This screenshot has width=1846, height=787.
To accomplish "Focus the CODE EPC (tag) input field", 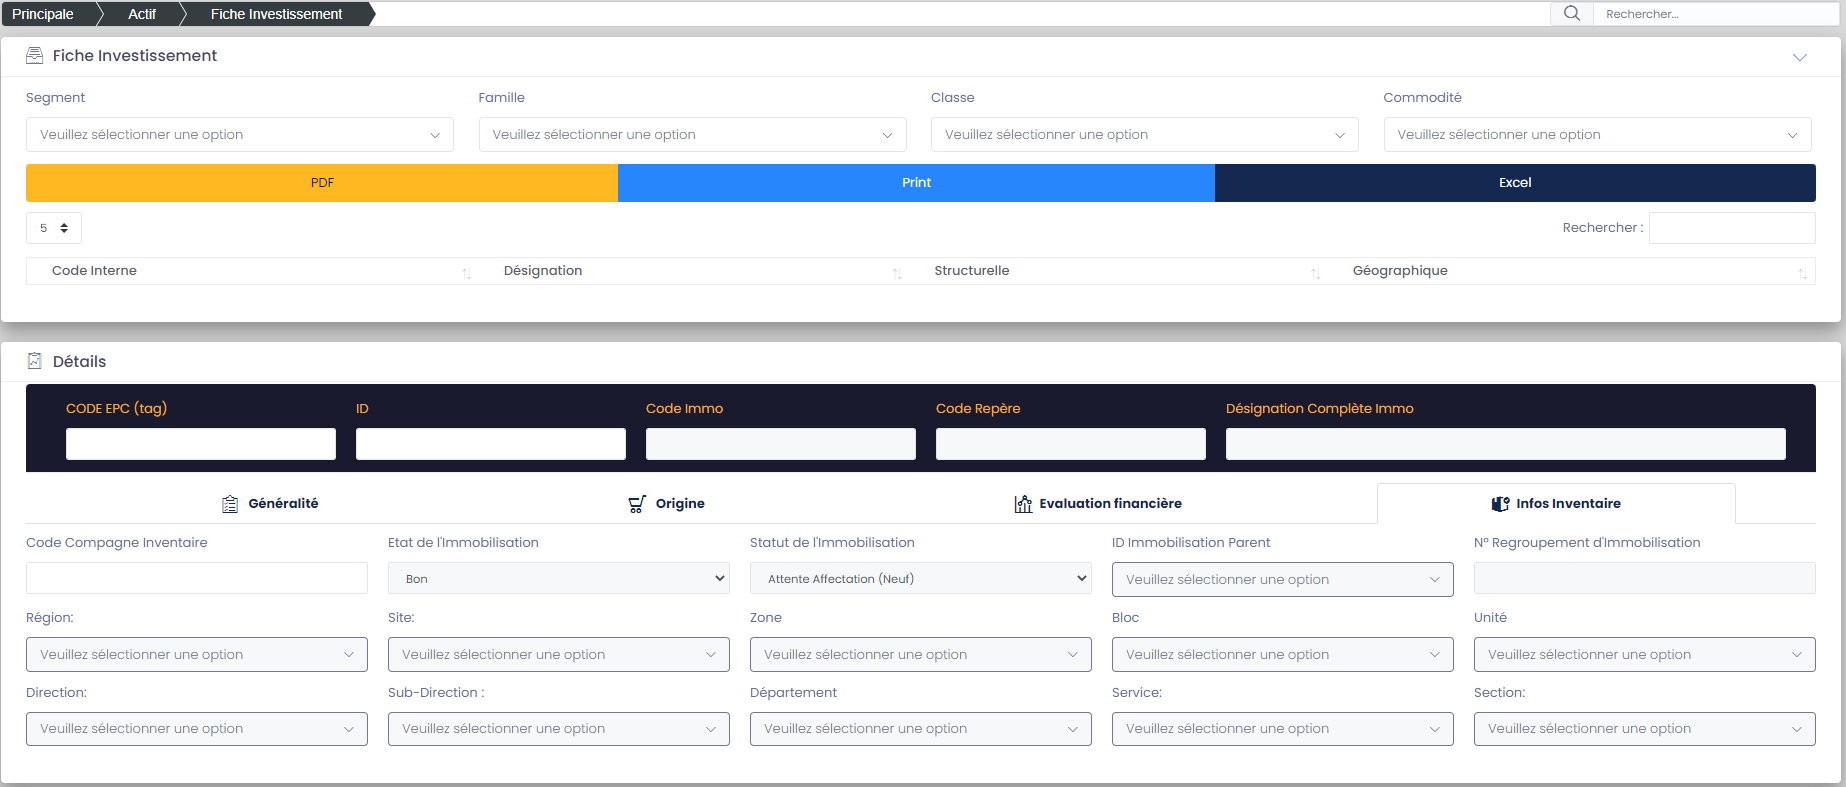I will [201, 444].
